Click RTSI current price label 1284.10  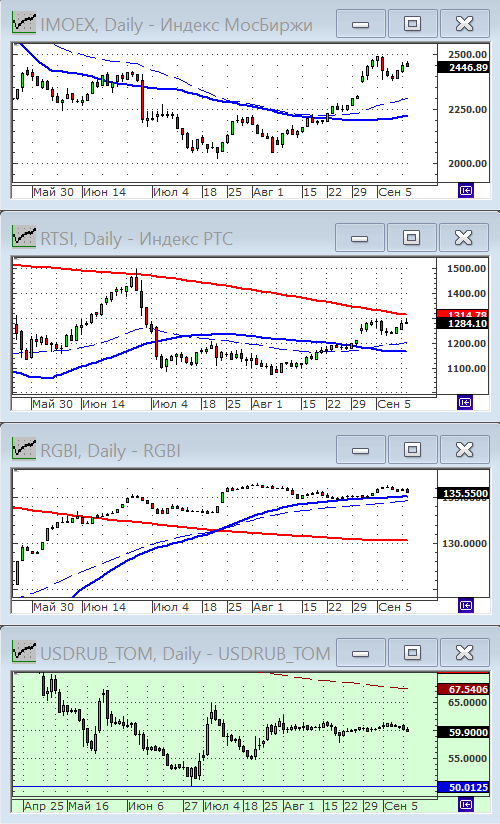[x=463, y=323]
